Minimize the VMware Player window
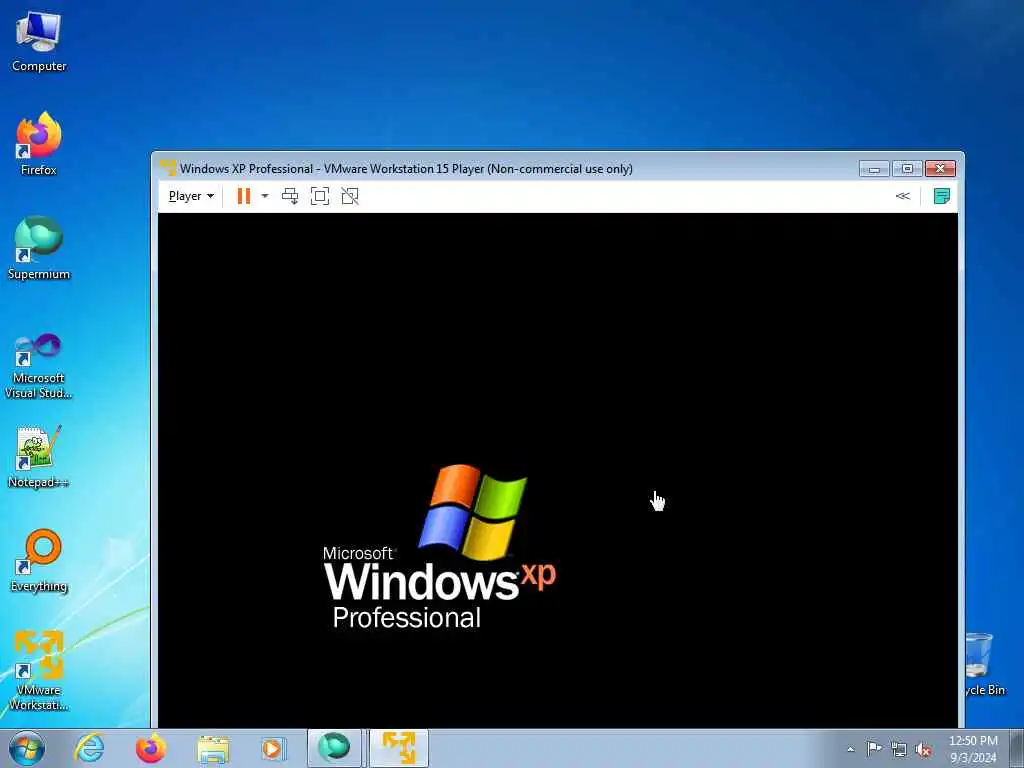 point(874,168)
